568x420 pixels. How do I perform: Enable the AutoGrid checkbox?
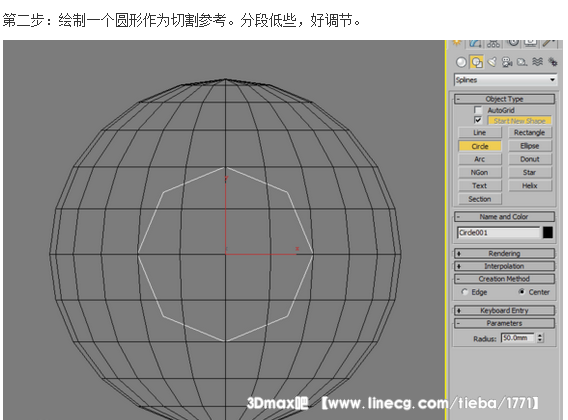(x=478, y=110)
